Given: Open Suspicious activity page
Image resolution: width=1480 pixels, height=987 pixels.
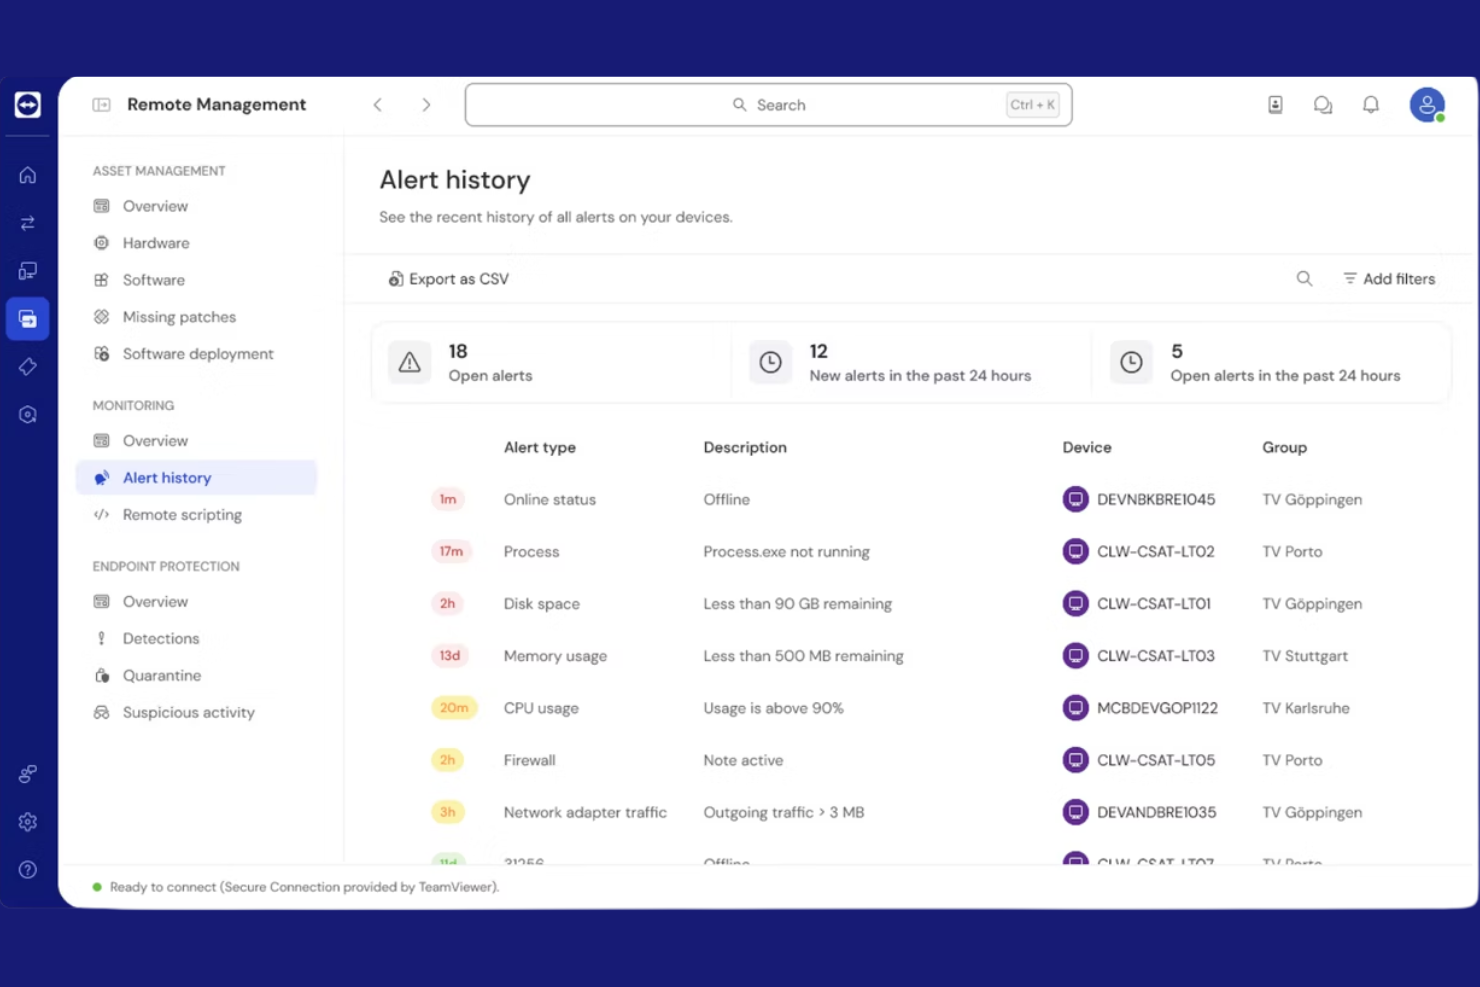Looking at the screenshot, I should click(x=188, y=713).
